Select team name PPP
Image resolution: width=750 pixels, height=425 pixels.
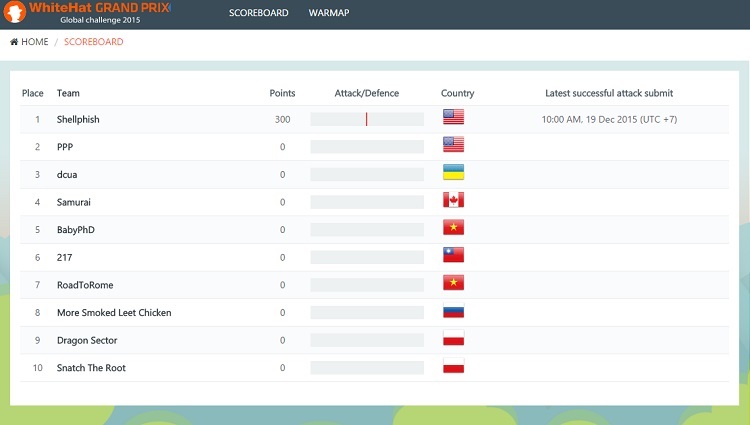65,147
